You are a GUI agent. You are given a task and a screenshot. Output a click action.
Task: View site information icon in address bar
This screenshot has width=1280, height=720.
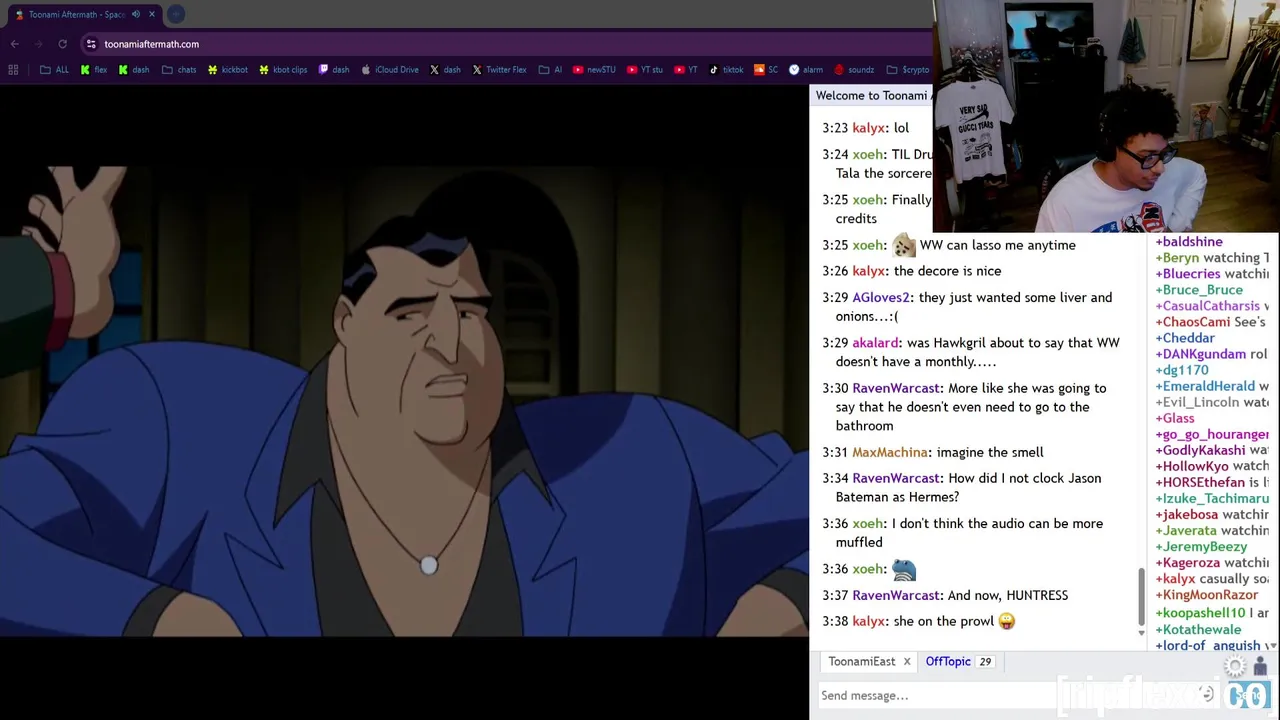coord(91,44)
